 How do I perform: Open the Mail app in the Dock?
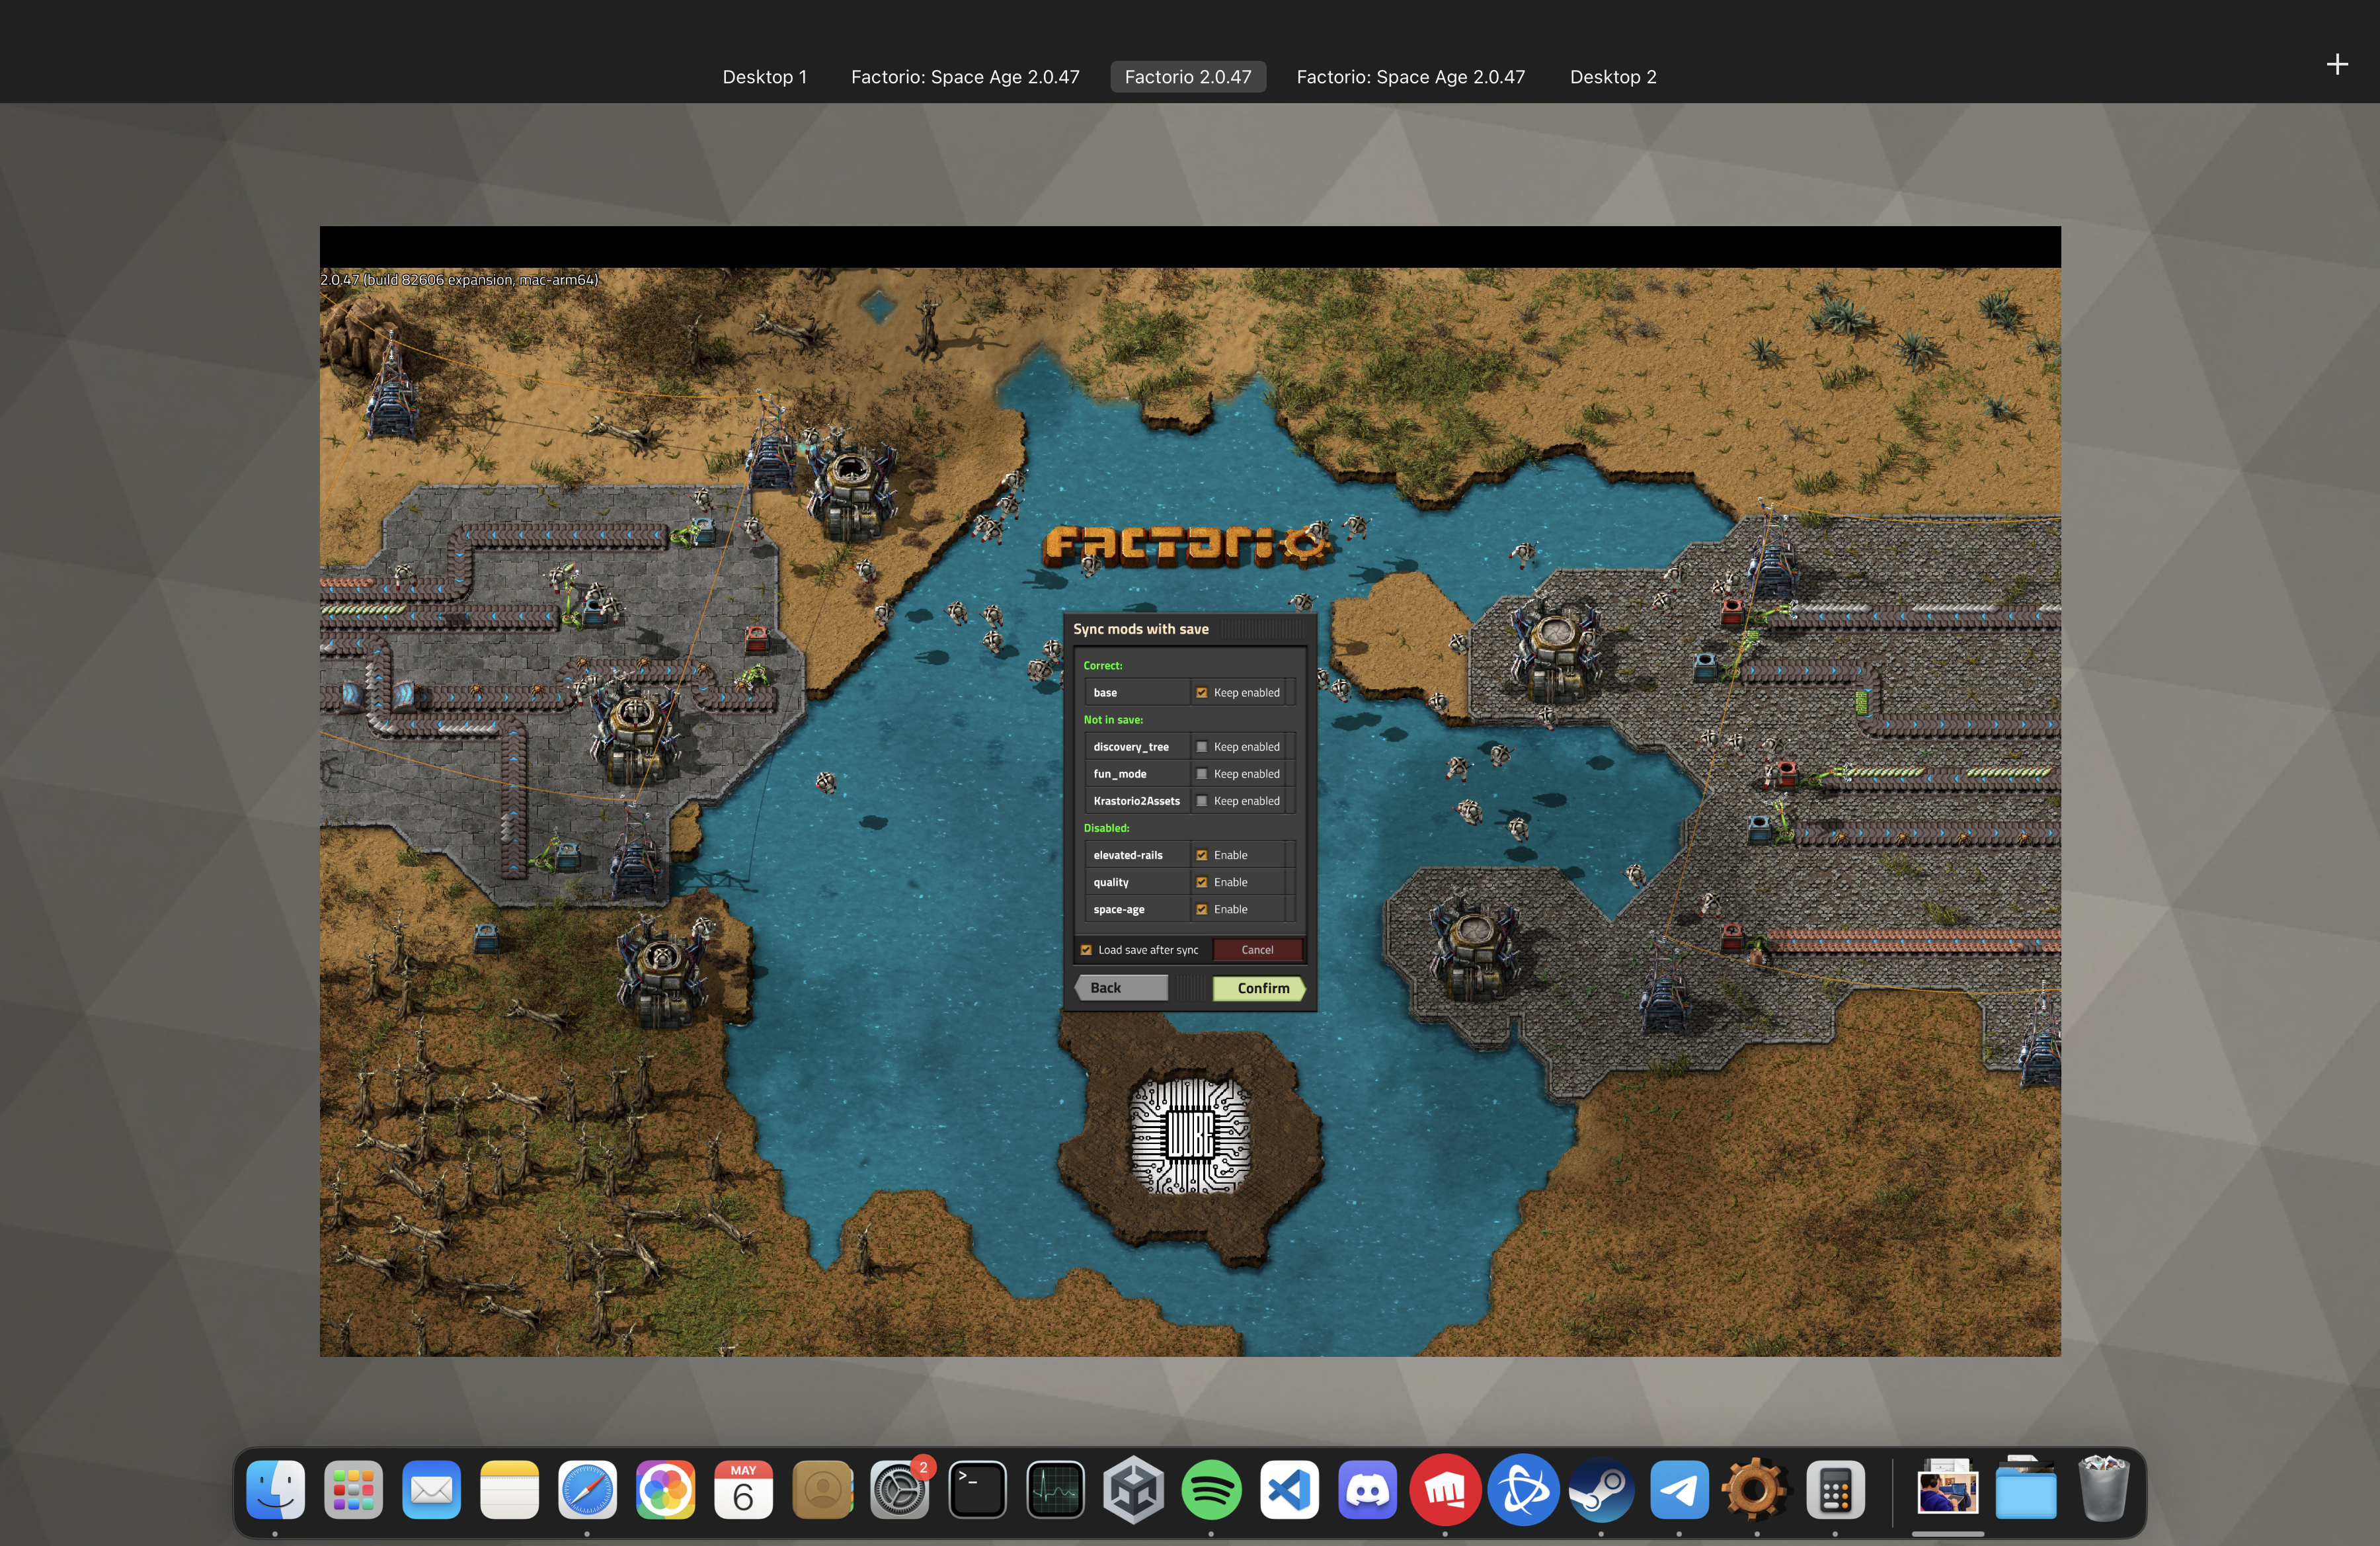coord(431,1490)
